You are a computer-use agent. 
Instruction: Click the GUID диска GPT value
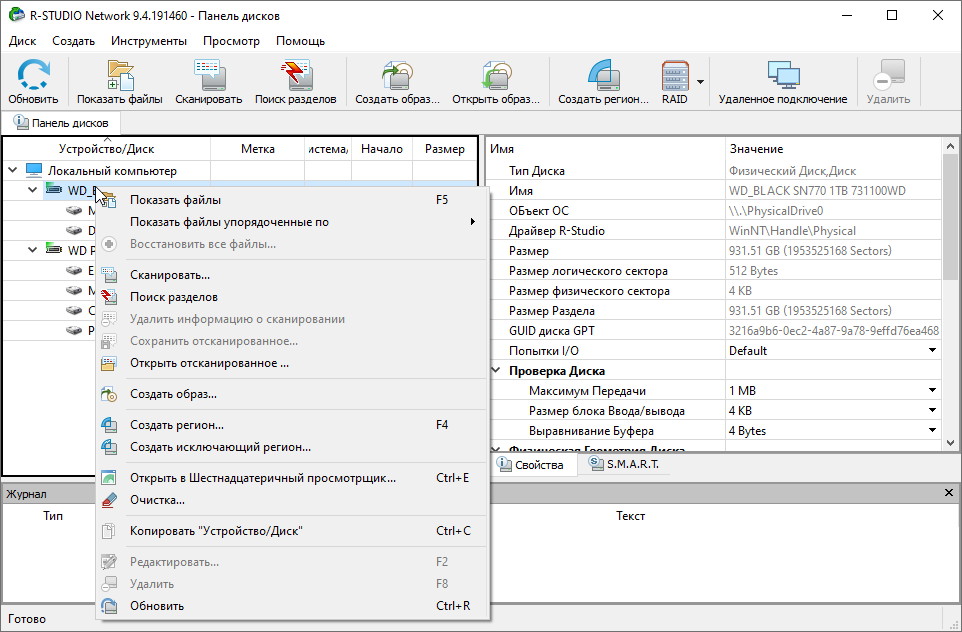click(834, 331)
